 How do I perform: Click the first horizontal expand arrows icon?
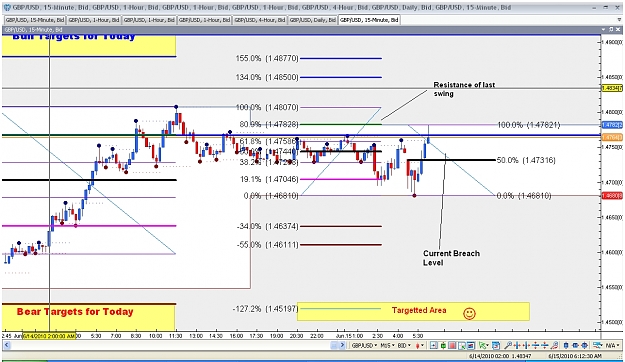pyautogui.click(x=517, y=345)
